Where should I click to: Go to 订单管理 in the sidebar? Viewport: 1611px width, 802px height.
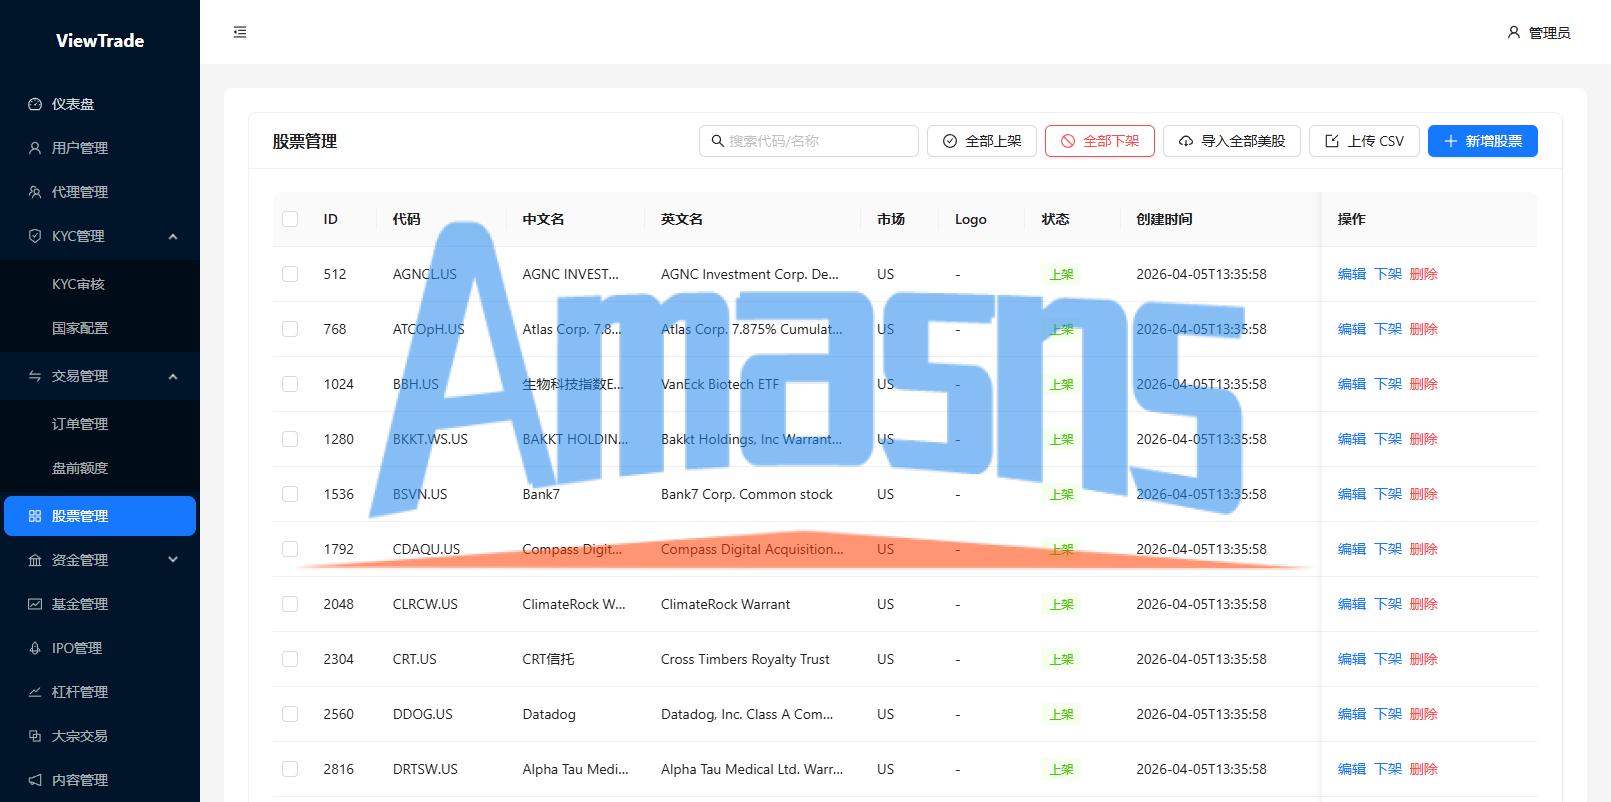pos(100,424)
